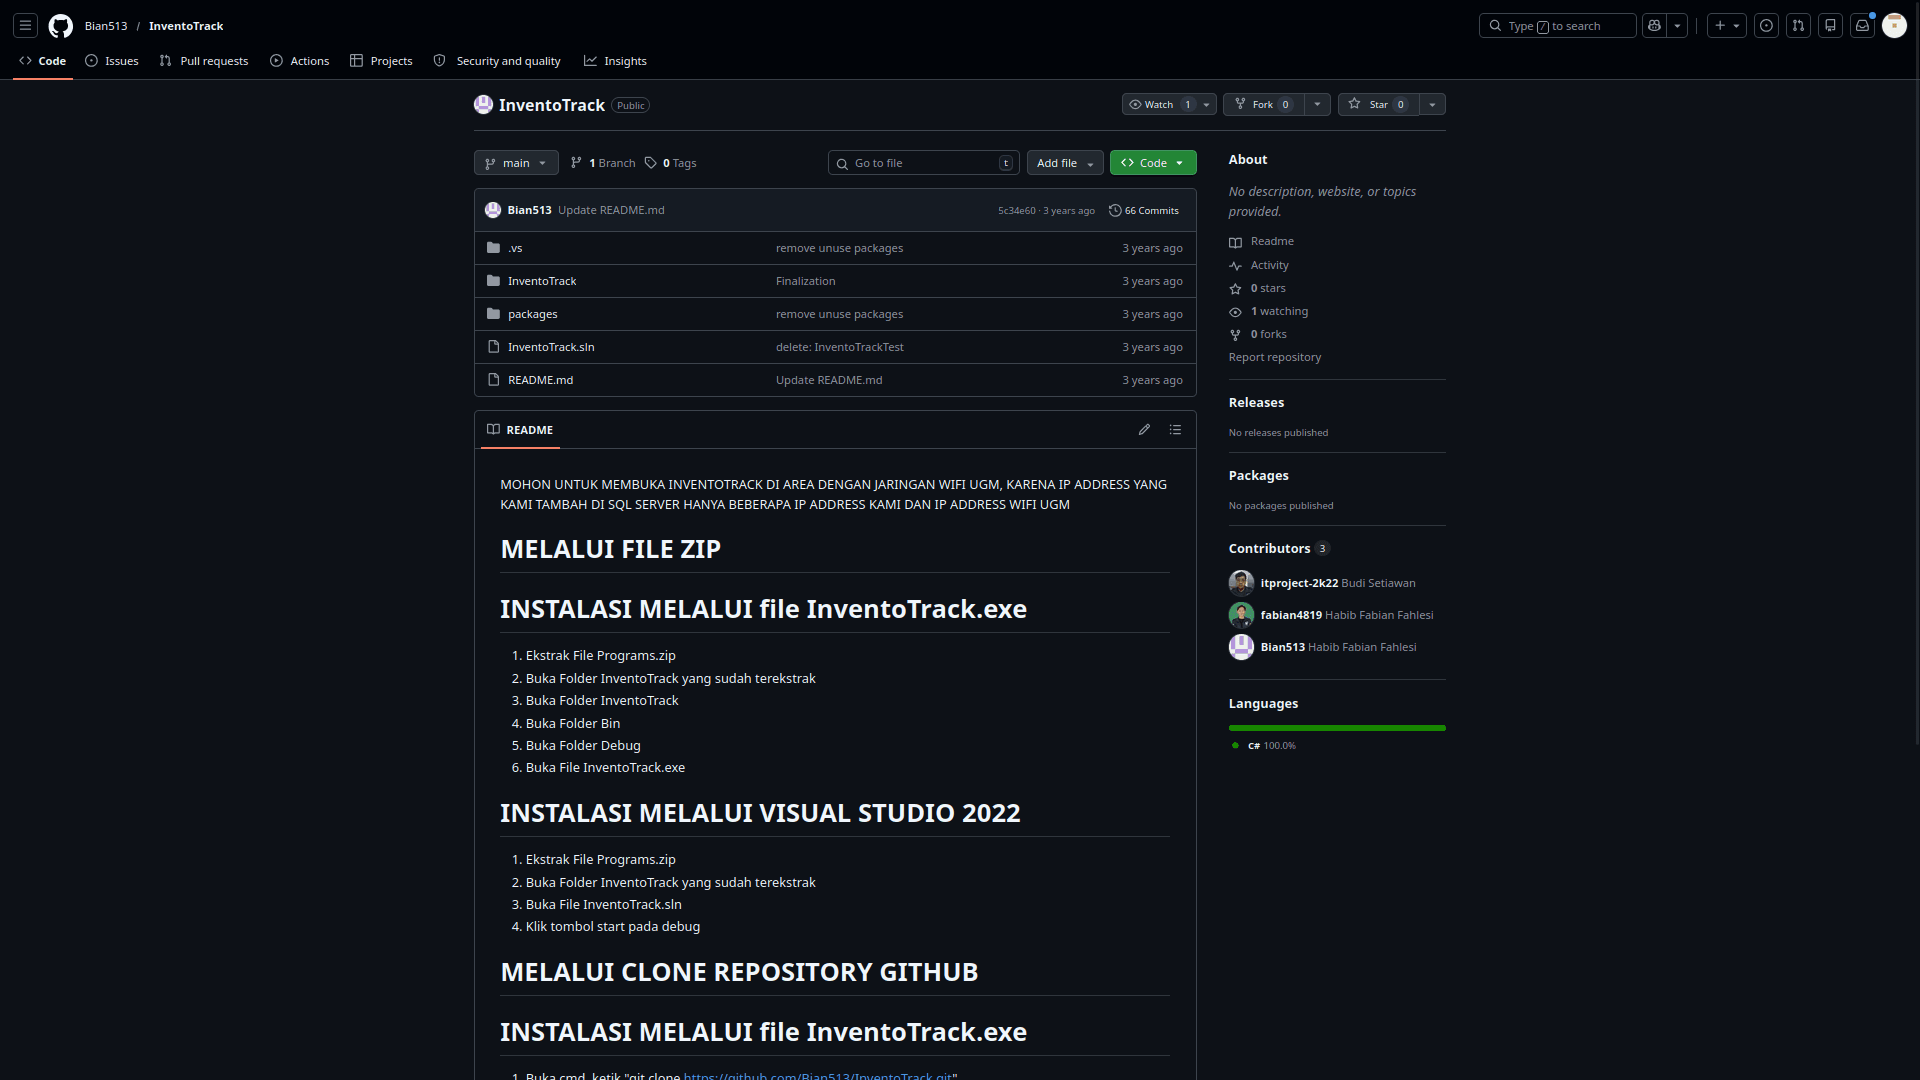Star the InventoTrack repository
Image resolution: width=1920 pixels, height=1080 pixels.
click(1378, 104)
